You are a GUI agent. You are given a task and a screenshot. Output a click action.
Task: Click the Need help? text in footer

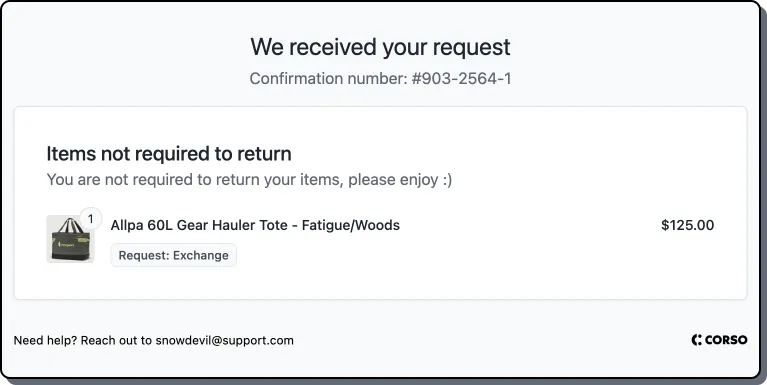click(45, 340)
